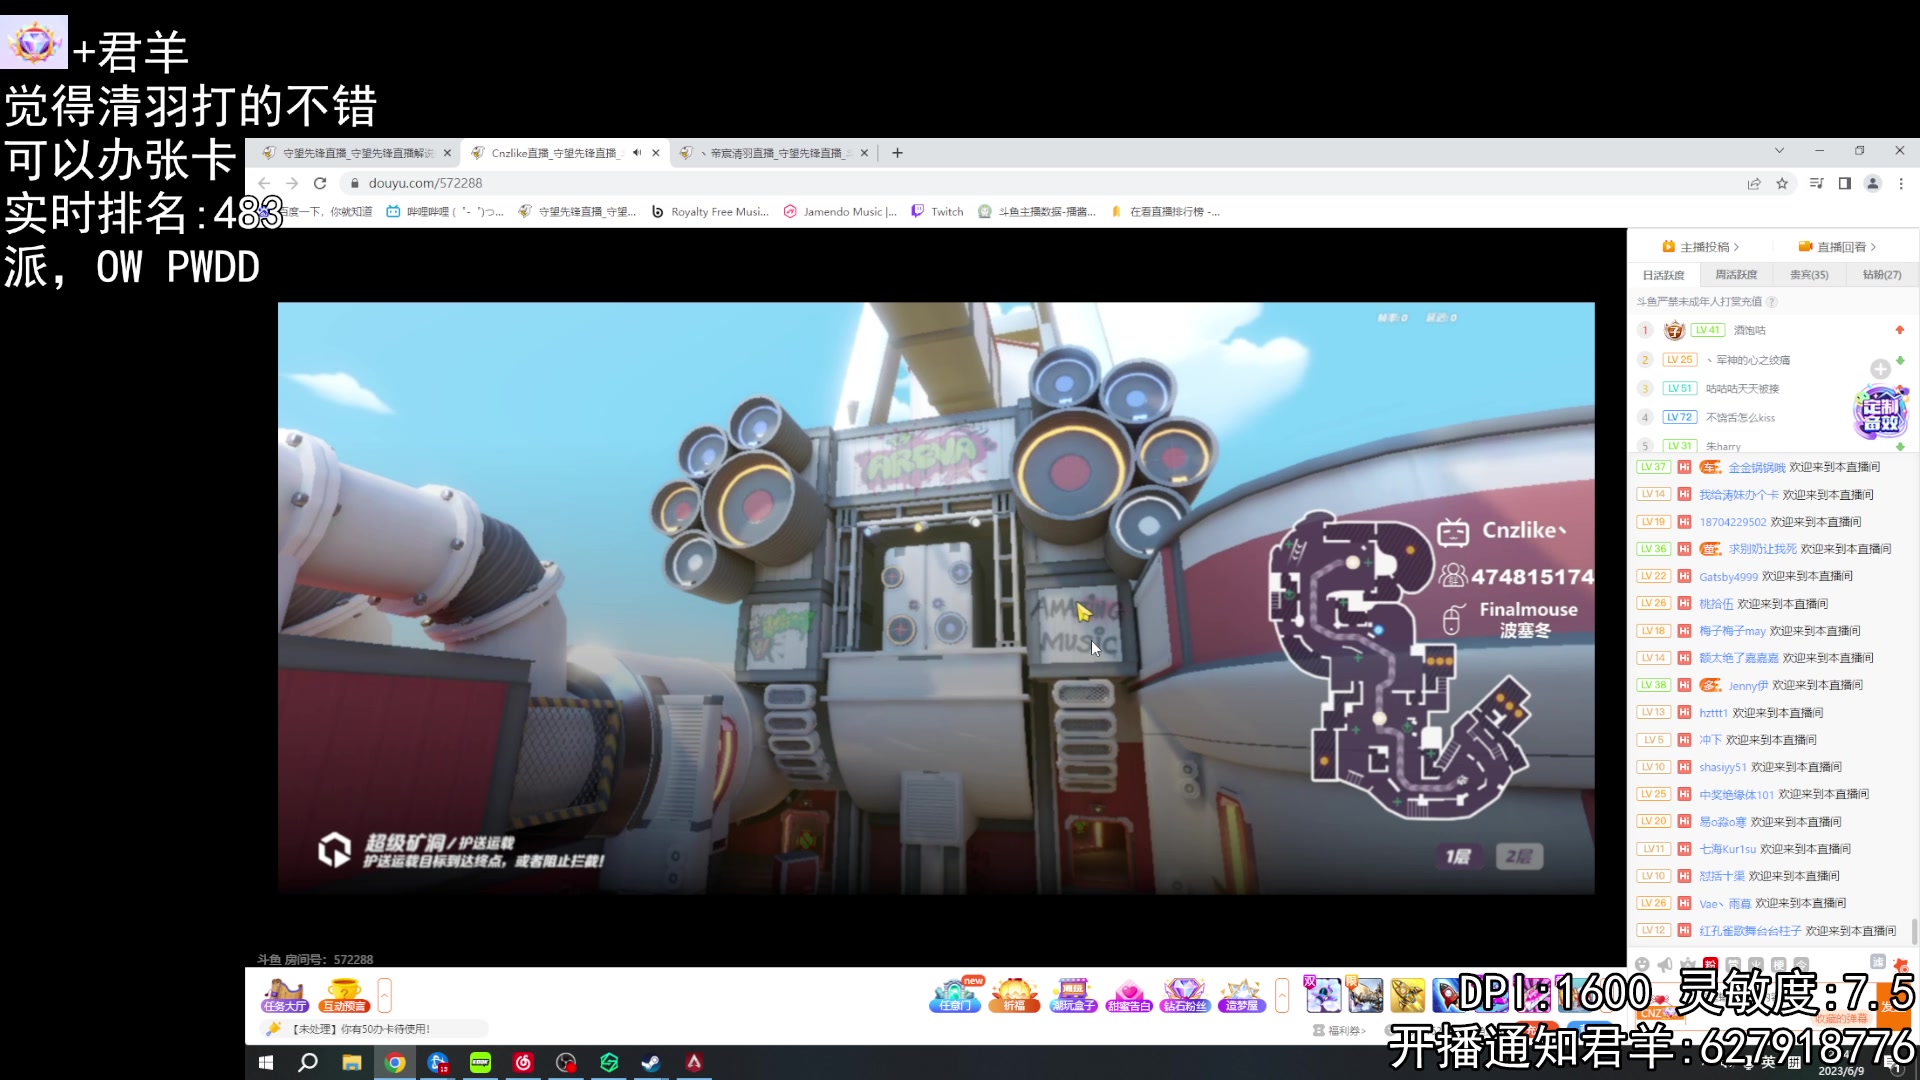The width and height of the screenshot is (1920, 1080).
Task: Click chat username Gatsby4999
Action: click(x=1729, y=577)
